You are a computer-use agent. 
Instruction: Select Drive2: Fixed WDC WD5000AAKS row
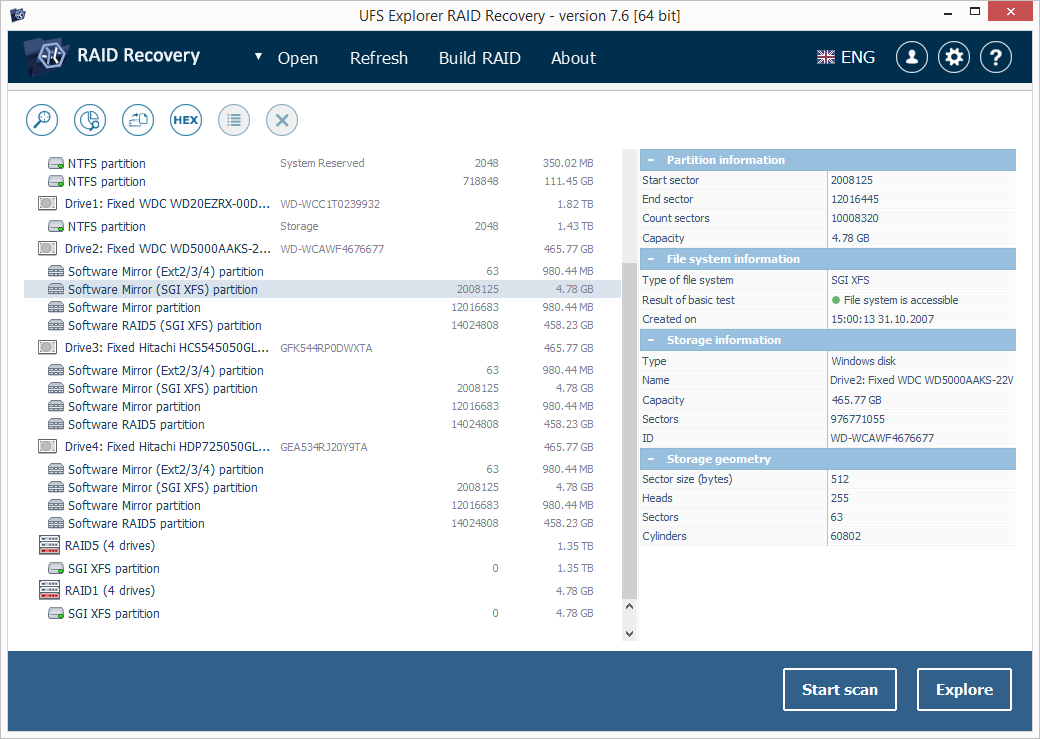(322, 249)
